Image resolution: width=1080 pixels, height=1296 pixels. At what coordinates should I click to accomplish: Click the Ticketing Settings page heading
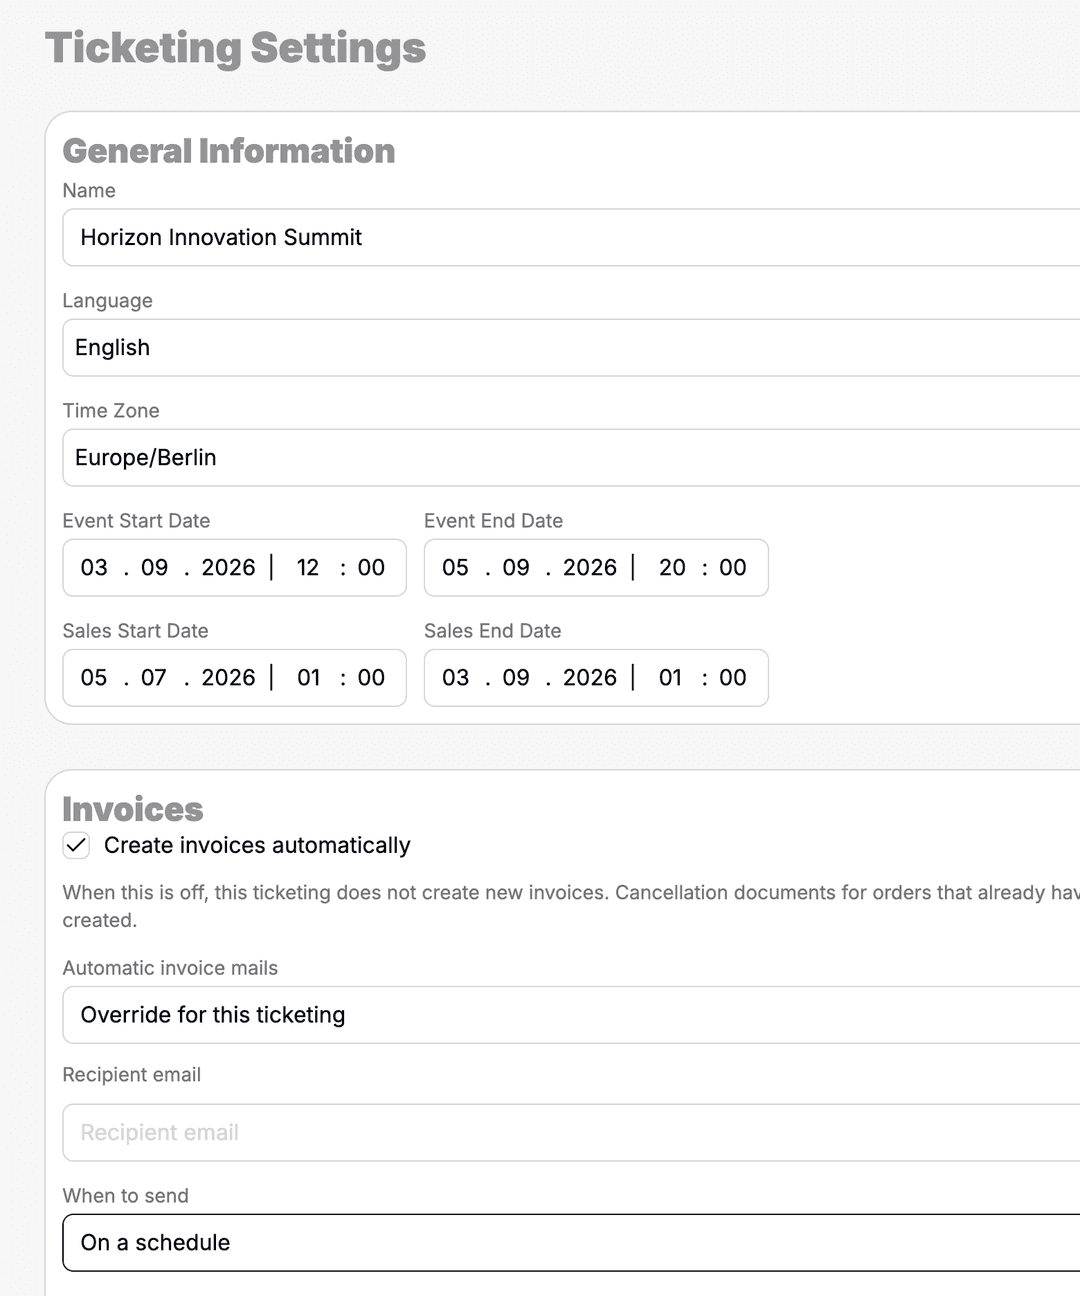(x=236, y=48)
